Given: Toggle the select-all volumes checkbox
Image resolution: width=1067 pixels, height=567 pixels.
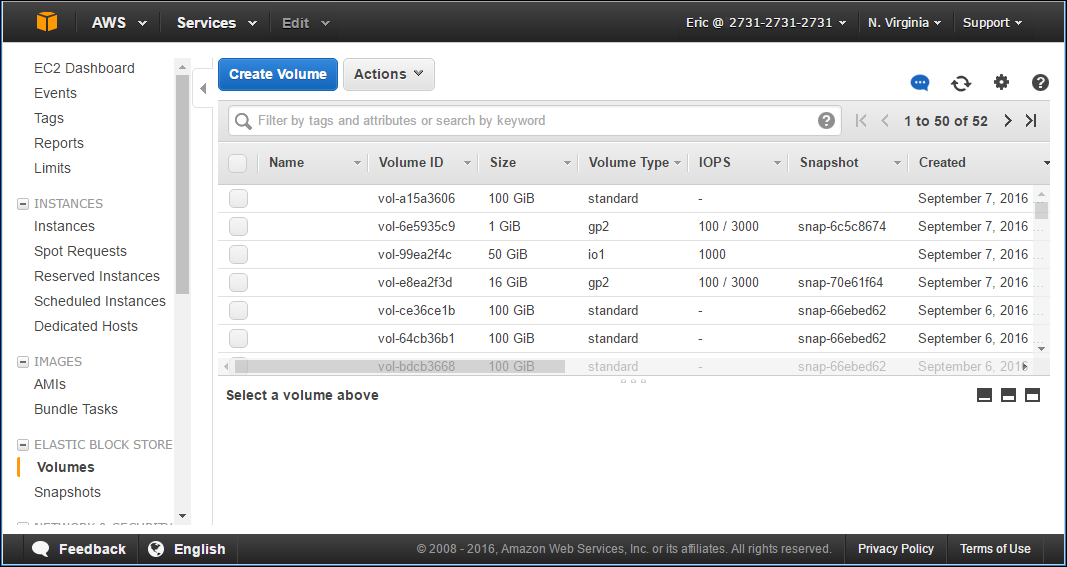Looking at the screenshot, I should coord(237,163).
